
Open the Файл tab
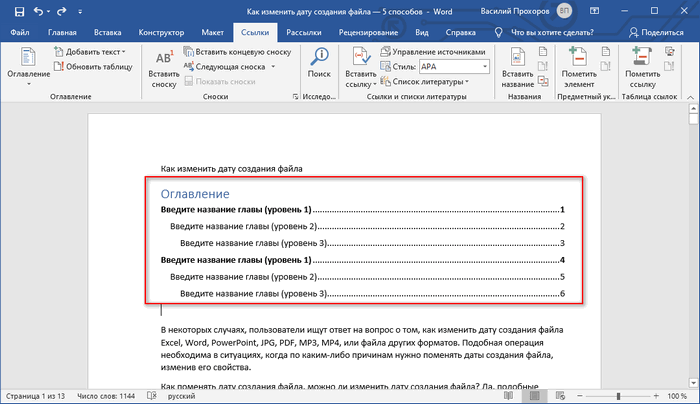pos(20,33)
